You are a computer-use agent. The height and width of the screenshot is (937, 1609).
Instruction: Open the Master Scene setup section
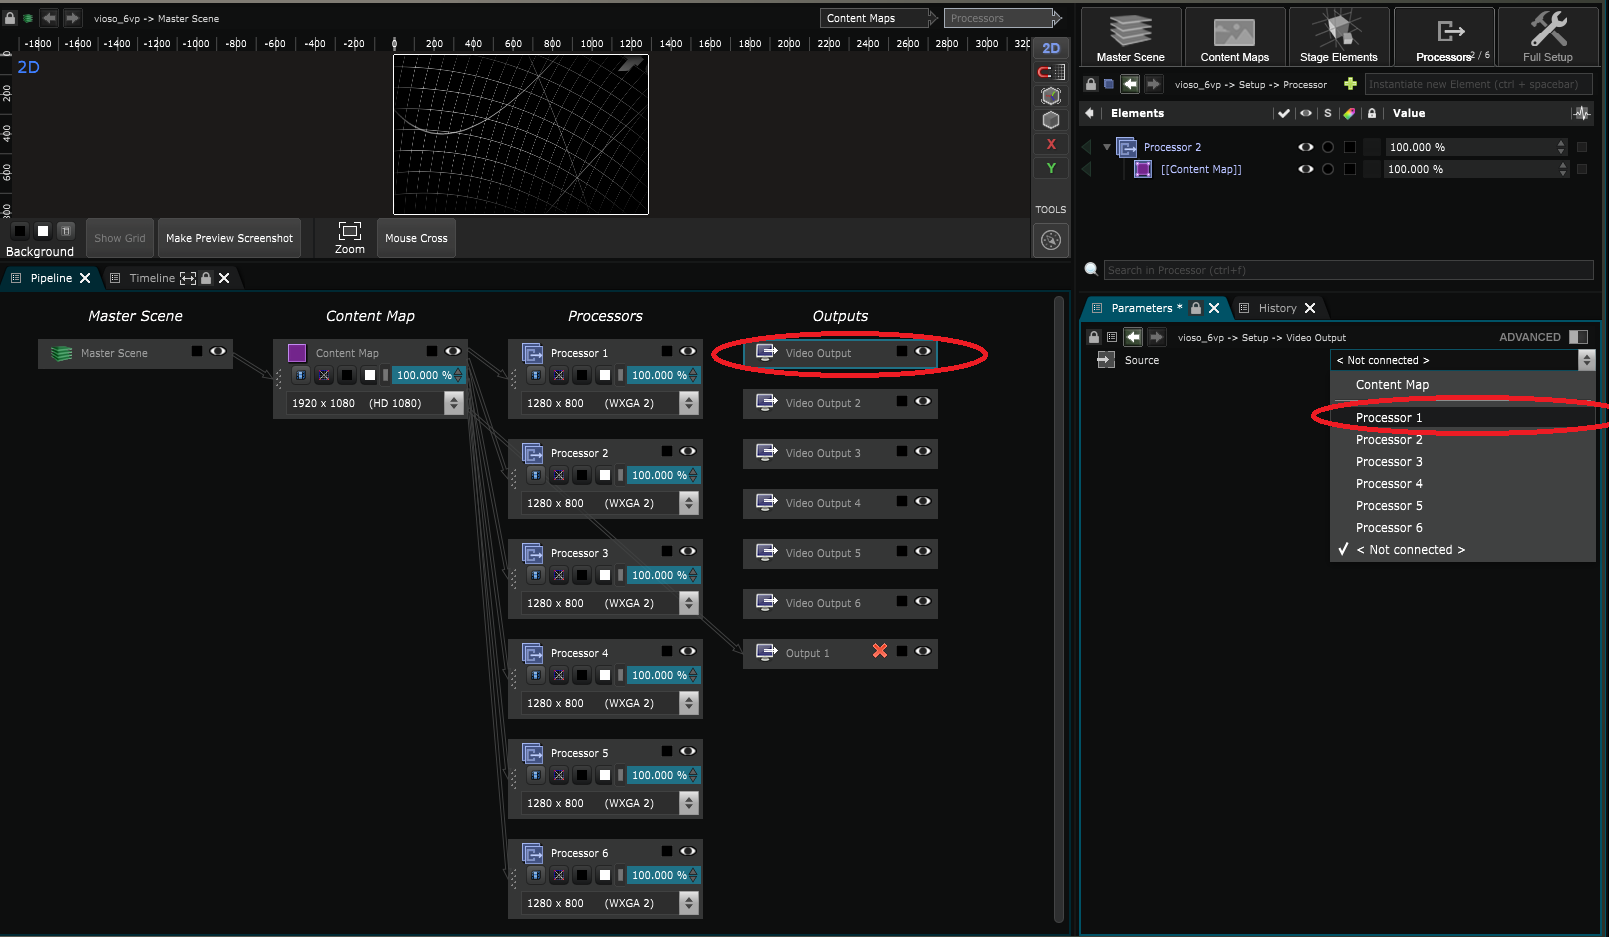click(x=1131, y=37)
